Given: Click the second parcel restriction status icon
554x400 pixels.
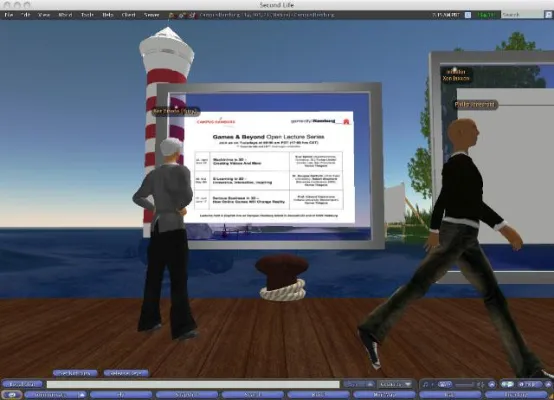Looking at the screenshot, I should pos(182,15).
